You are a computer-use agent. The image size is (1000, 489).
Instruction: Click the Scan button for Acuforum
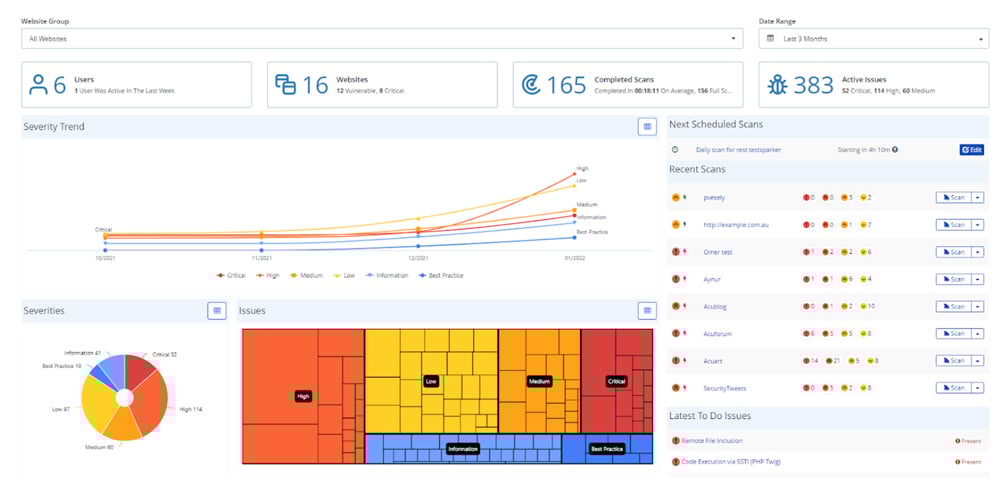point(953,334)
